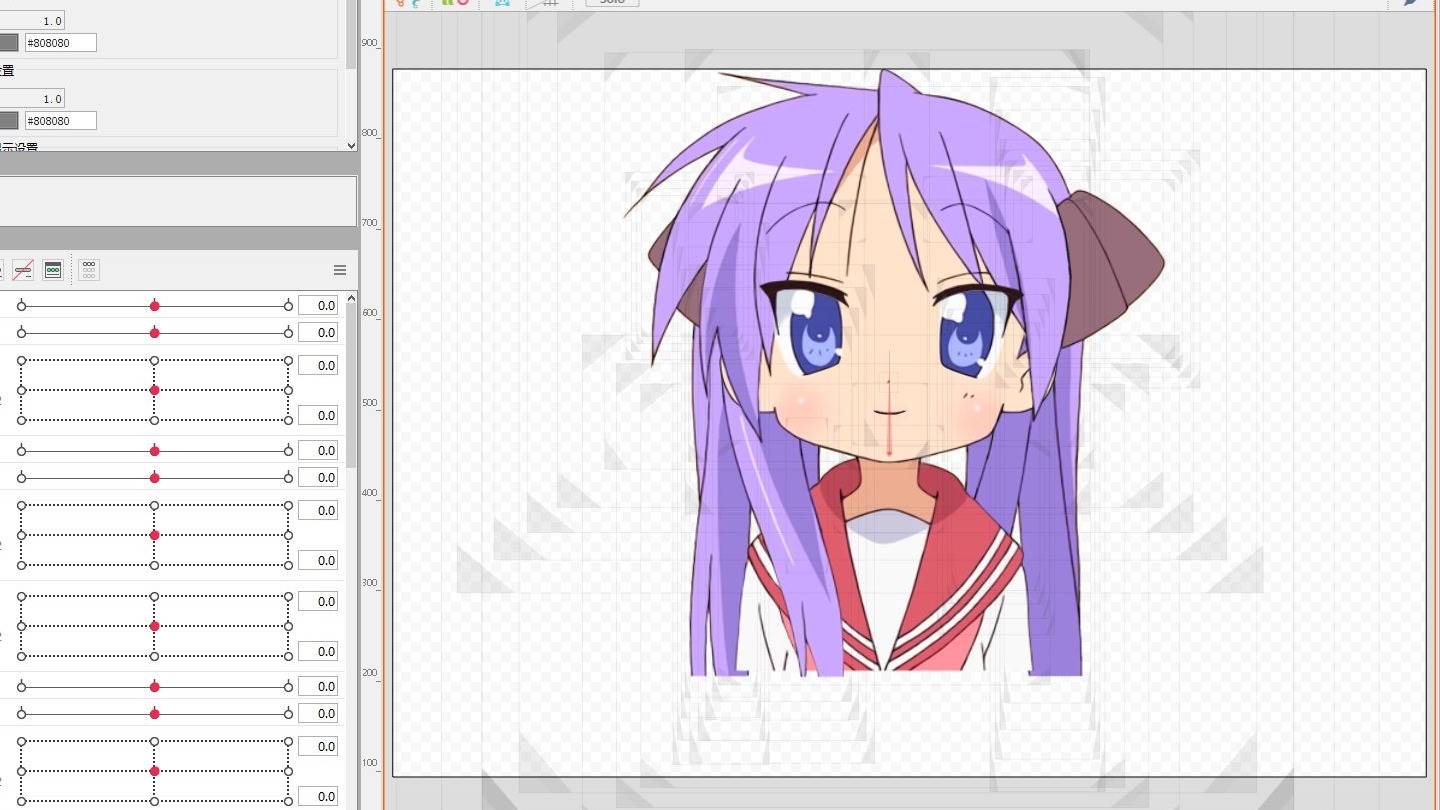Click the dotted grid icon in parameter toolbar
Screen dimensions: 1440x810
[89, 270]
